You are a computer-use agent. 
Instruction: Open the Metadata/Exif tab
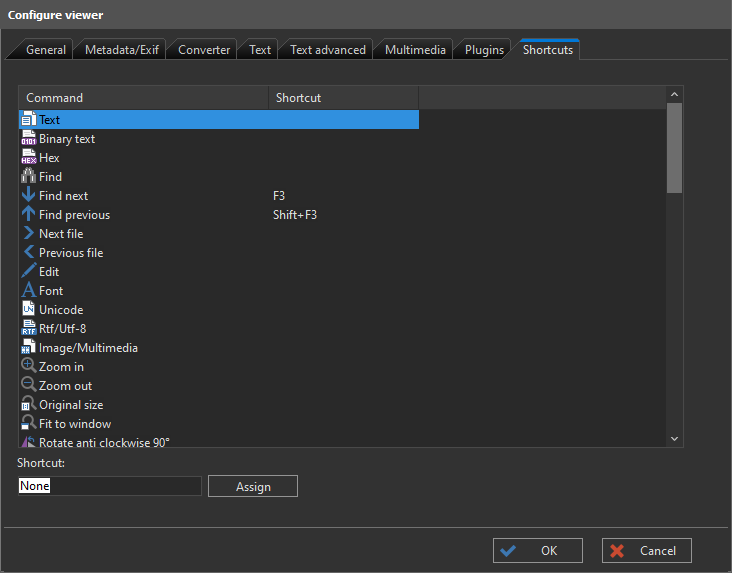(x=121, y=50)
